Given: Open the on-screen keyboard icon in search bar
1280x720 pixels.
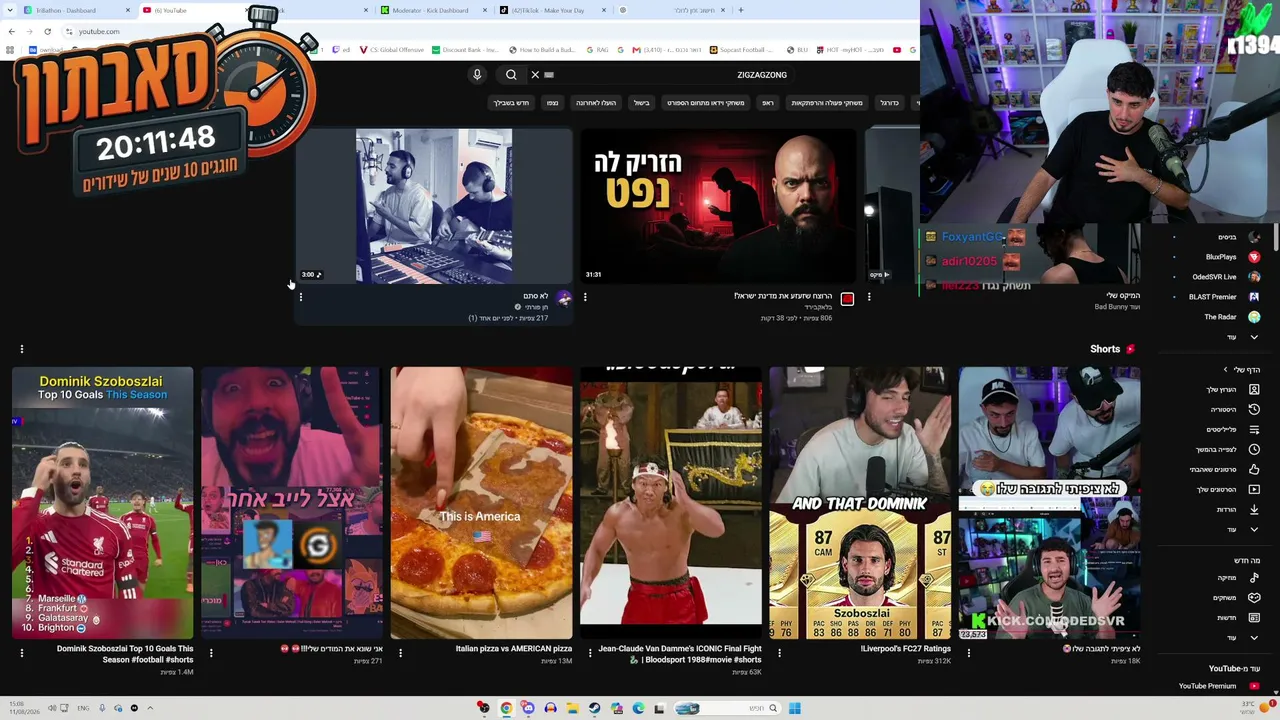Looking at the screenshot, I should tap(549, 75).
